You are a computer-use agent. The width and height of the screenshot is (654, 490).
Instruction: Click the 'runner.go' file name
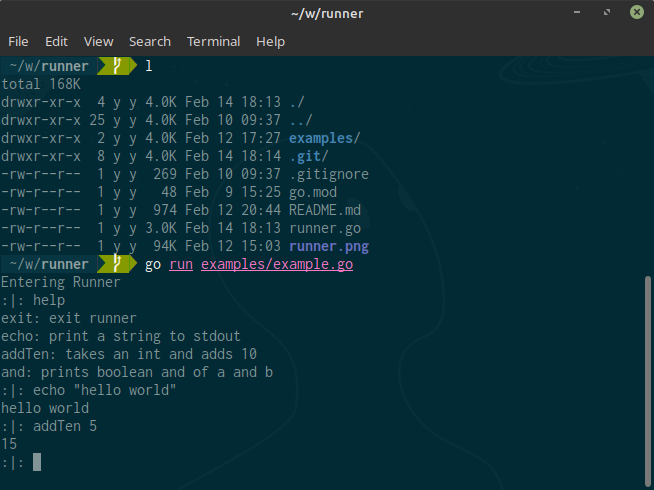(325, 228)
